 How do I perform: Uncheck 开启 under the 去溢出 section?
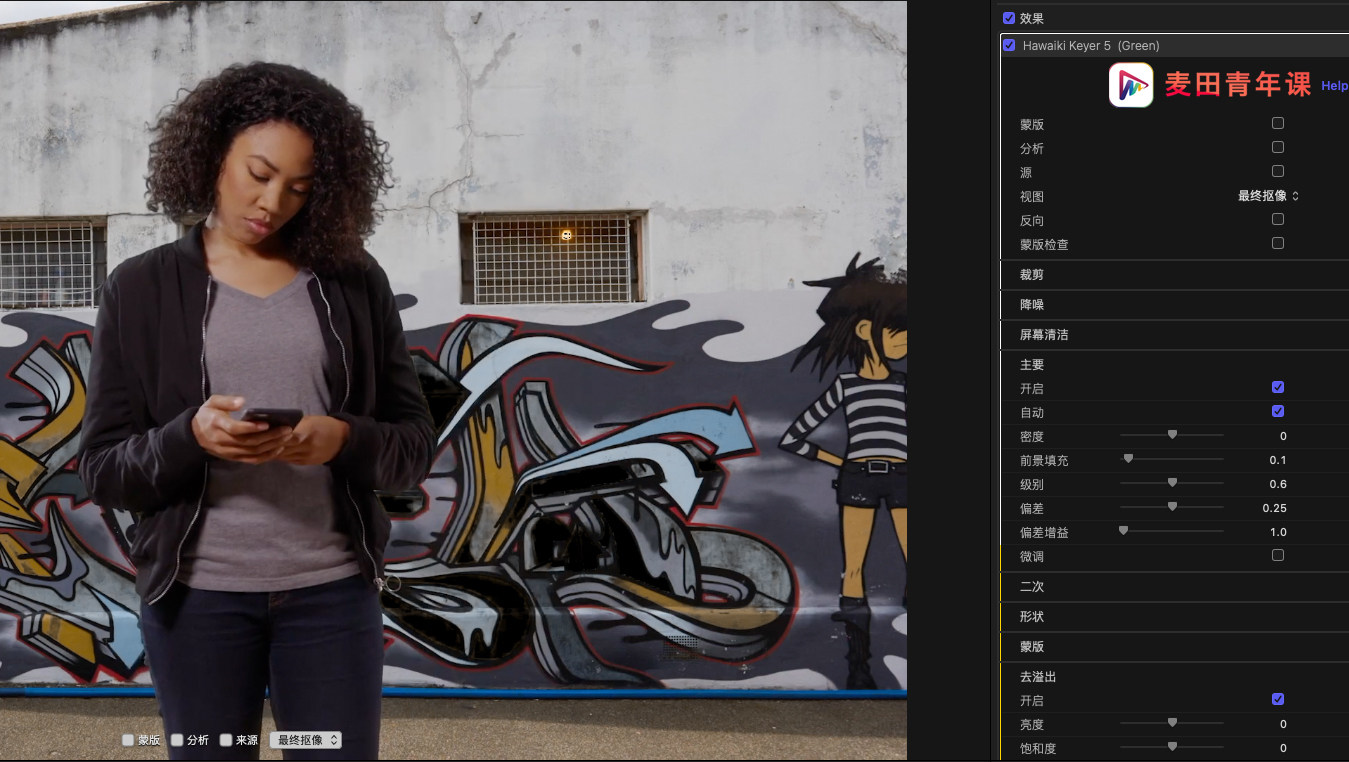tap(1278, 699)
